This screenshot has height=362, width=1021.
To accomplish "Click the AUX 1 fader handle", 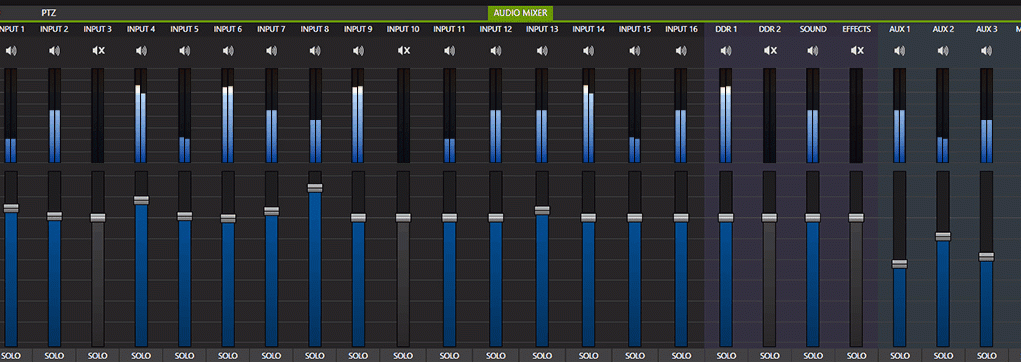I will point(899,264).
